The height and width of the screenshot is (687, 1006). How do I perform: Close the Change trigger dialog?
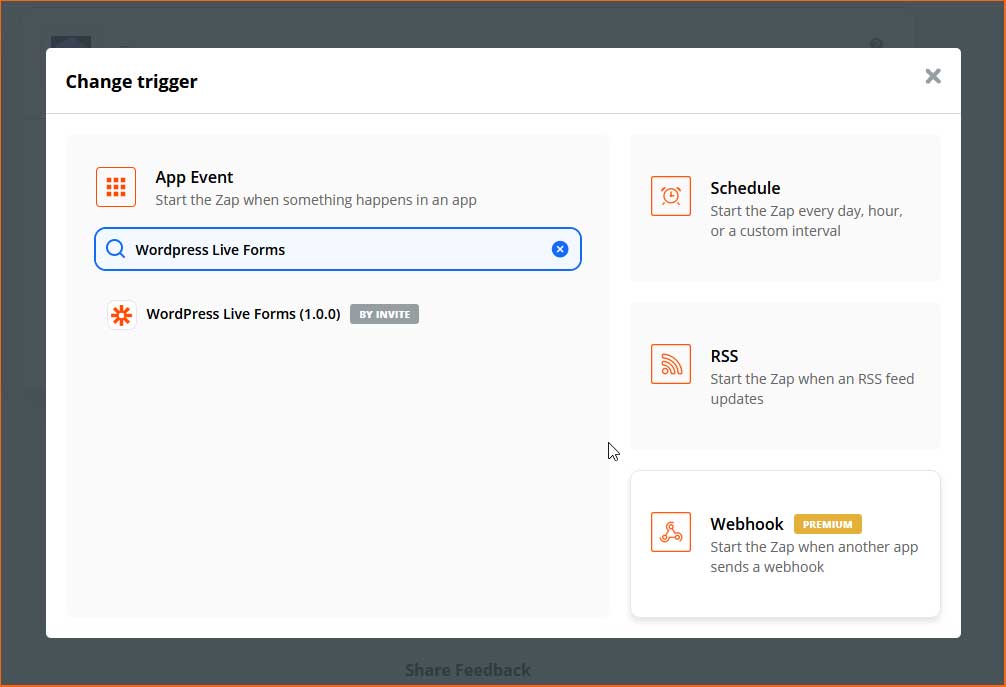tap(933, 76)
